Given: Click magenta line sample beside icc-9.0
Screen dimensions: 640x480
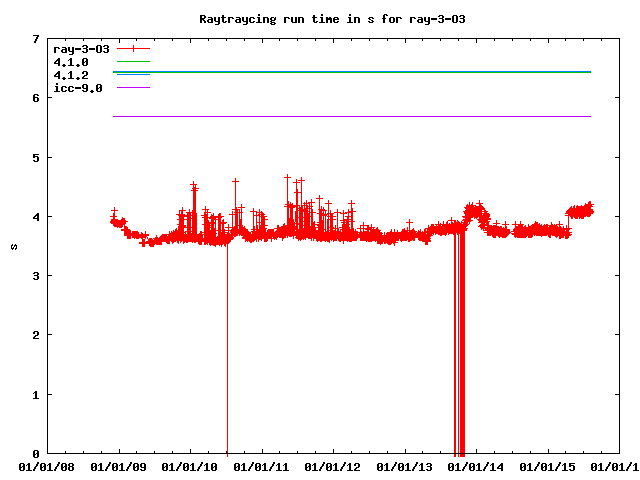Looking at the screenshot, I should [133, 88].
